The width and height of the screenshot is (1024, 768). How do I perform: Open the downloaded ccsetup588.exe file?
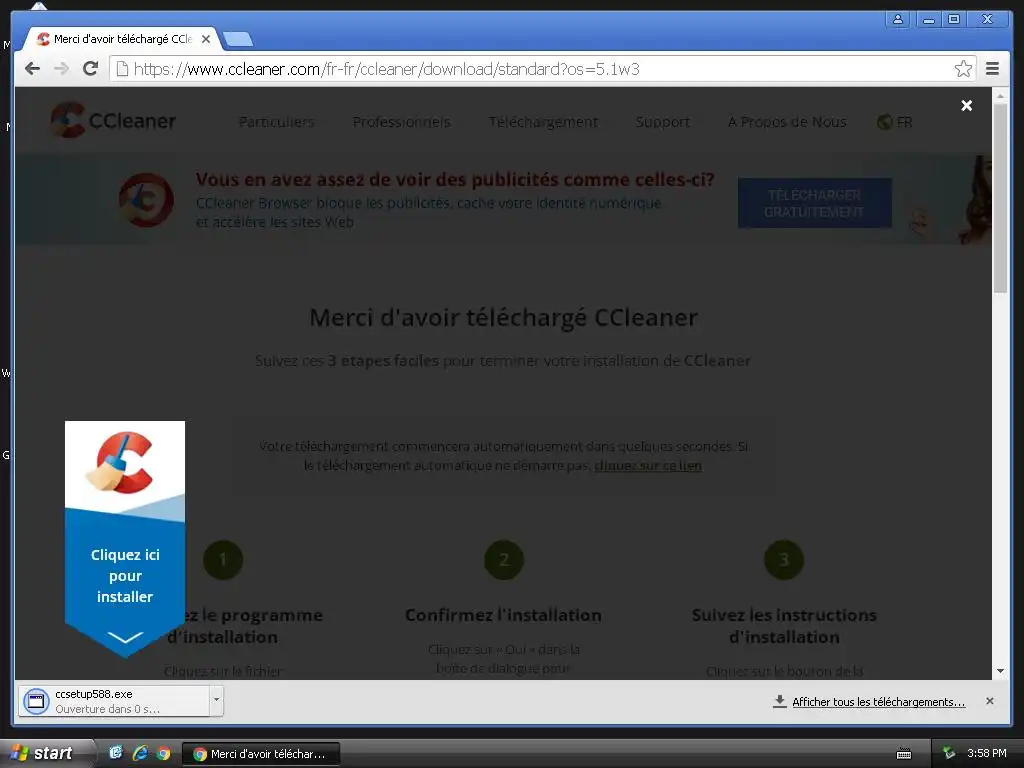pyautogui.click(x=114, y=701)
